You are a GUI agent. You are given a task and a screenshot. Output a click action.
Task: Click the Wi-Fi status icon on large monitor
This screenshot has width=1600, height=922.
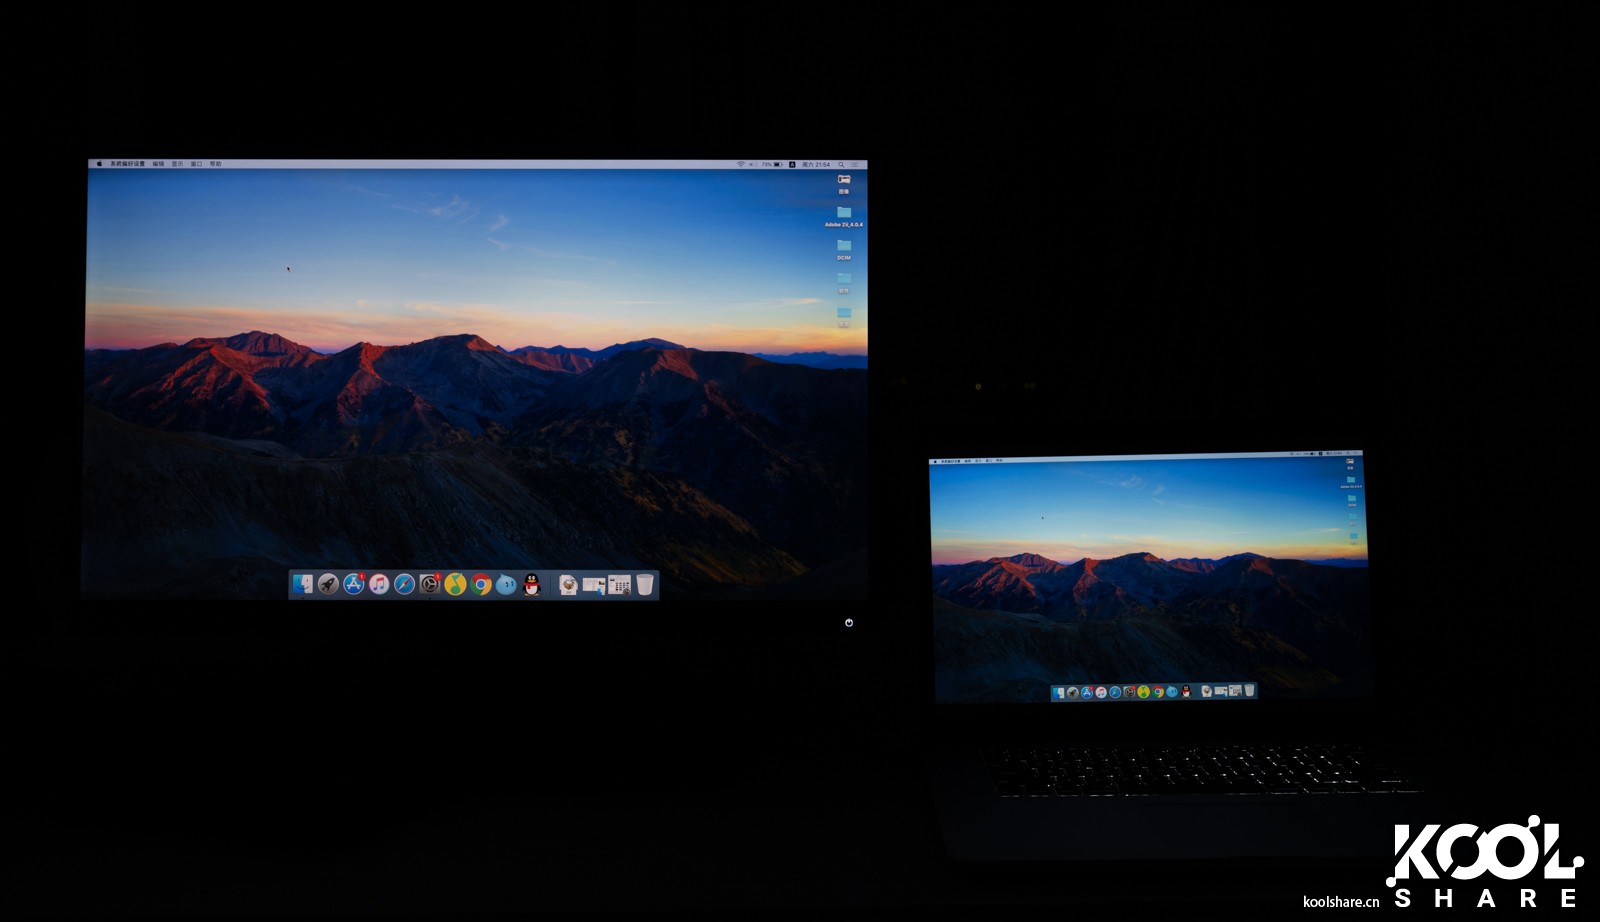tap(741, 164)
